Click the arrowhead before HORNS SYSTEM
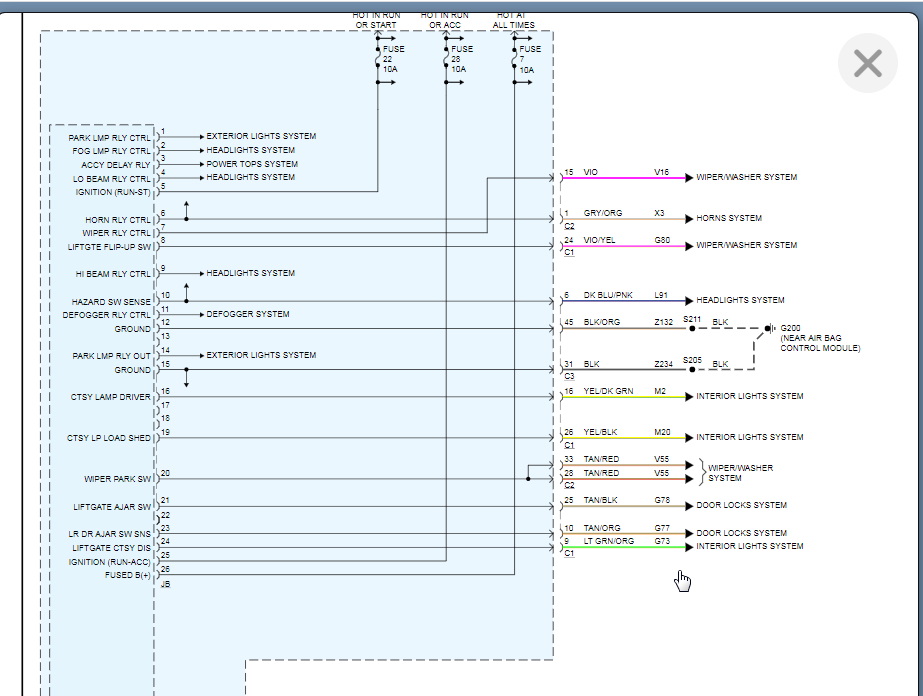This screenshot has height=696, width=923. click(688, 218)
